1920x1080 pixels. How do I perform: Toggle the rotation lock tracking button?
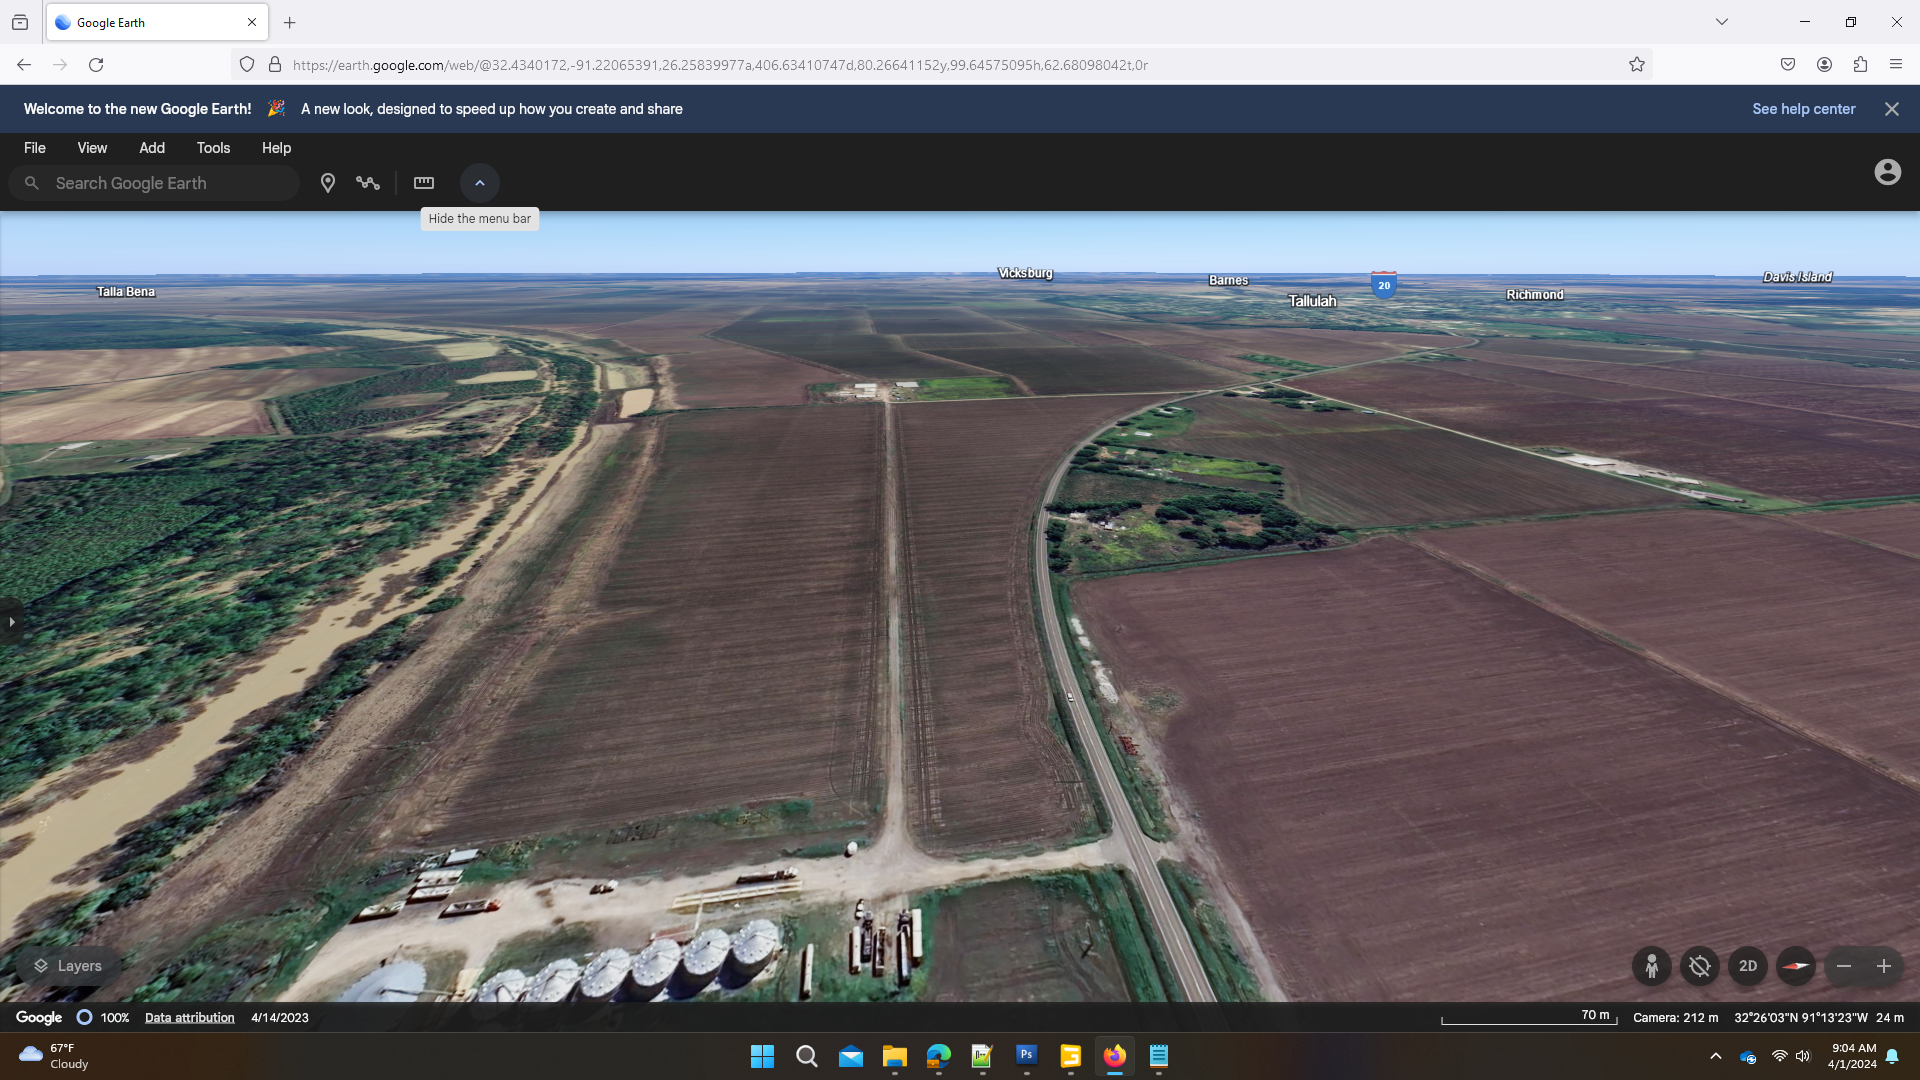(1699, 966)
